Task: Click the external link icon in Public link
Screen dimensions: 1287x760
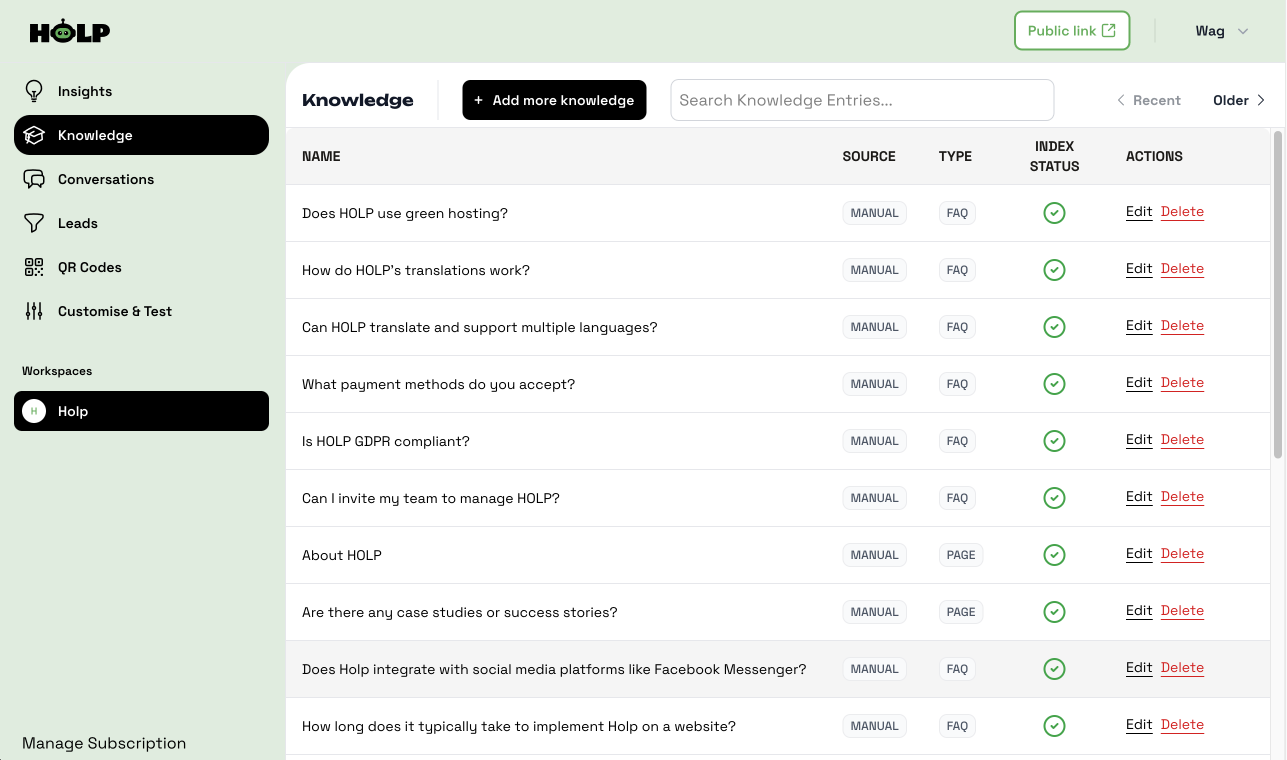Action: click(1108, 30)
